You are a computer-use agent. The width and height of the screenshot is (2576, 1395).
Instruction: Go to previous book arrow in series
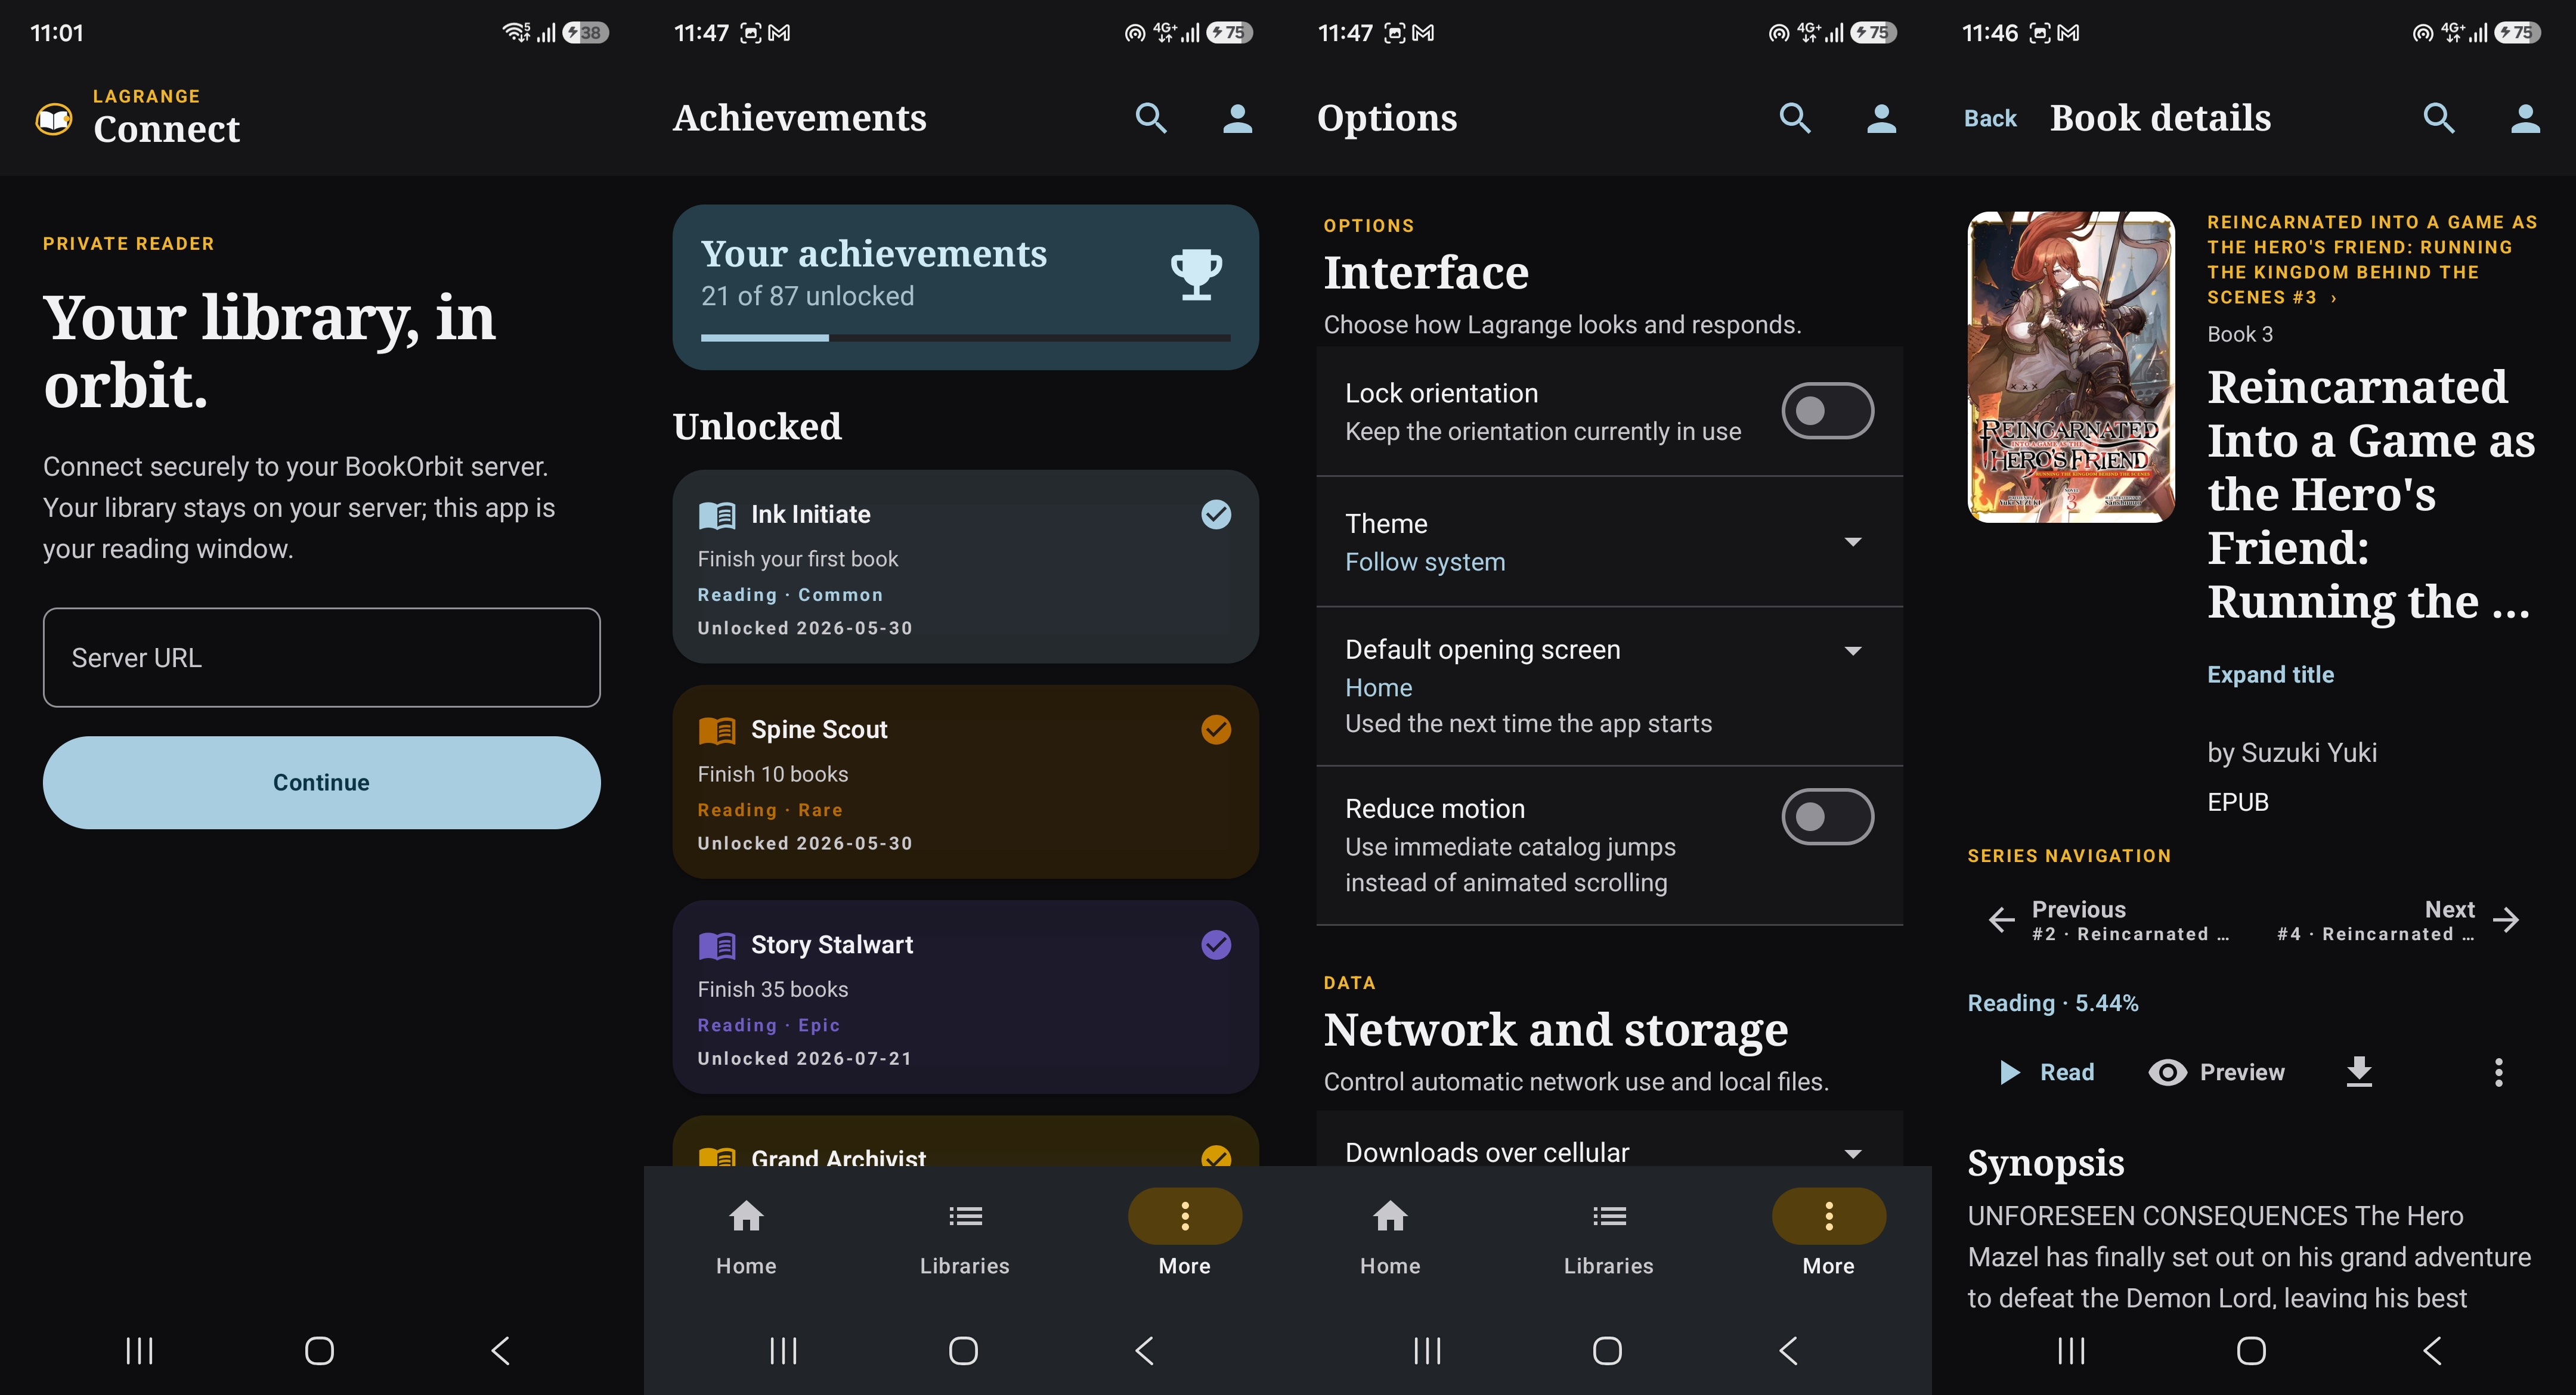[2001, 920]
